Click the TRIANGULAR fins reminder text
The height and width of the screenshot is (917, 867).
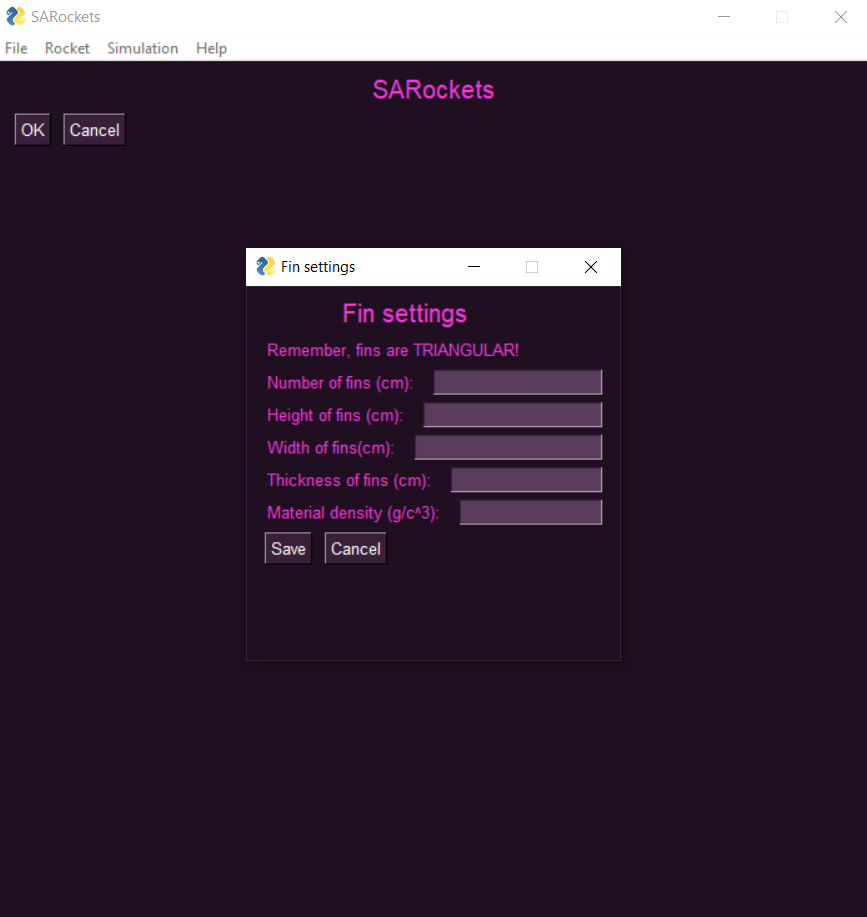[x=393, y=350]
